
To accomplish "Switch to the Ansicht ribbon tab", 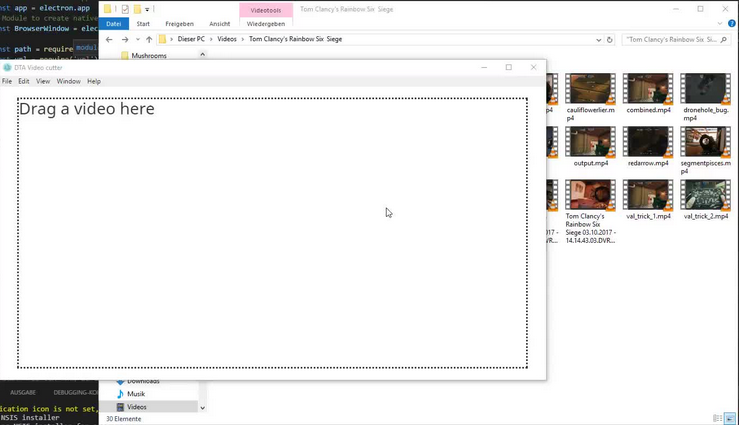I will coord(220,24).
